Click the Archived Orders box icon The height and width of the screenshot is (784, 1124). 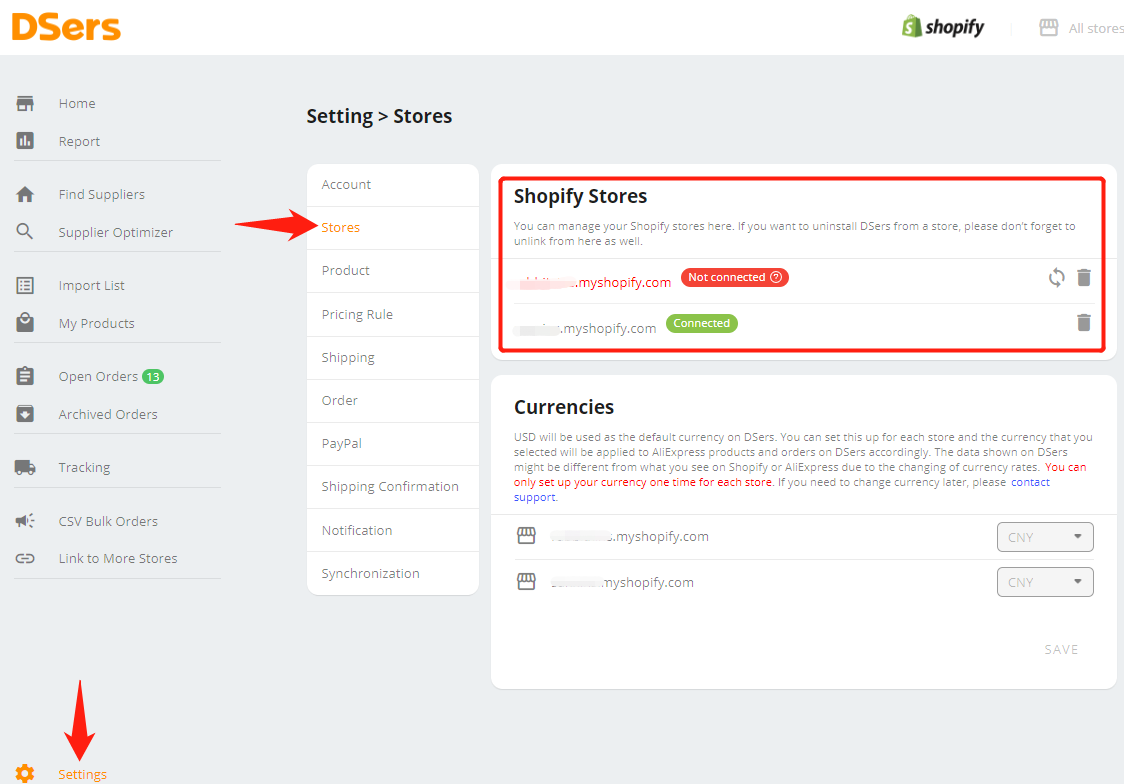tap(25, 413)
